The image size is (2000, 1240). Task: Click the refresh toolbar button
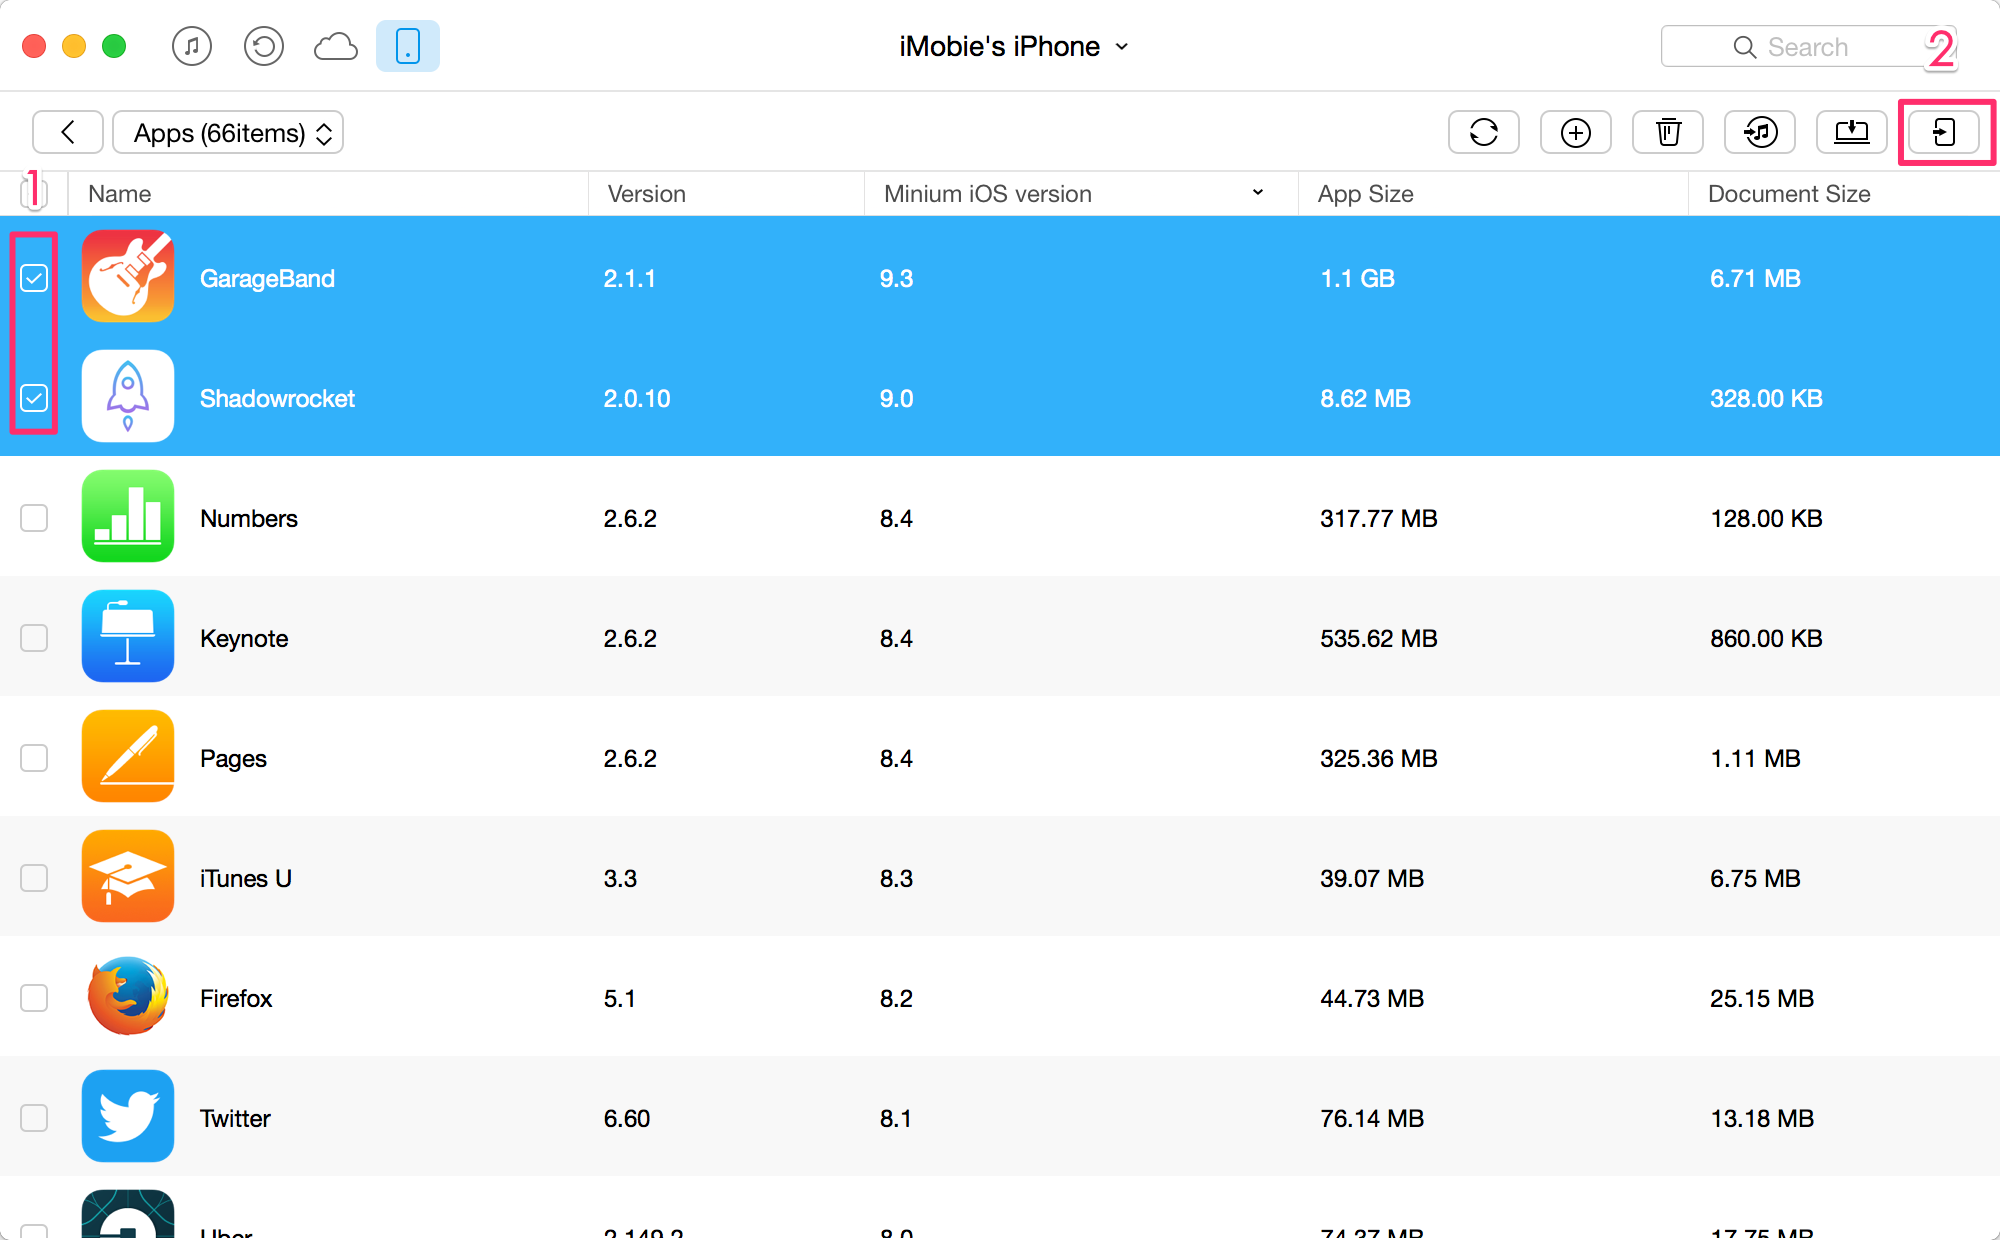[1484, 132]
